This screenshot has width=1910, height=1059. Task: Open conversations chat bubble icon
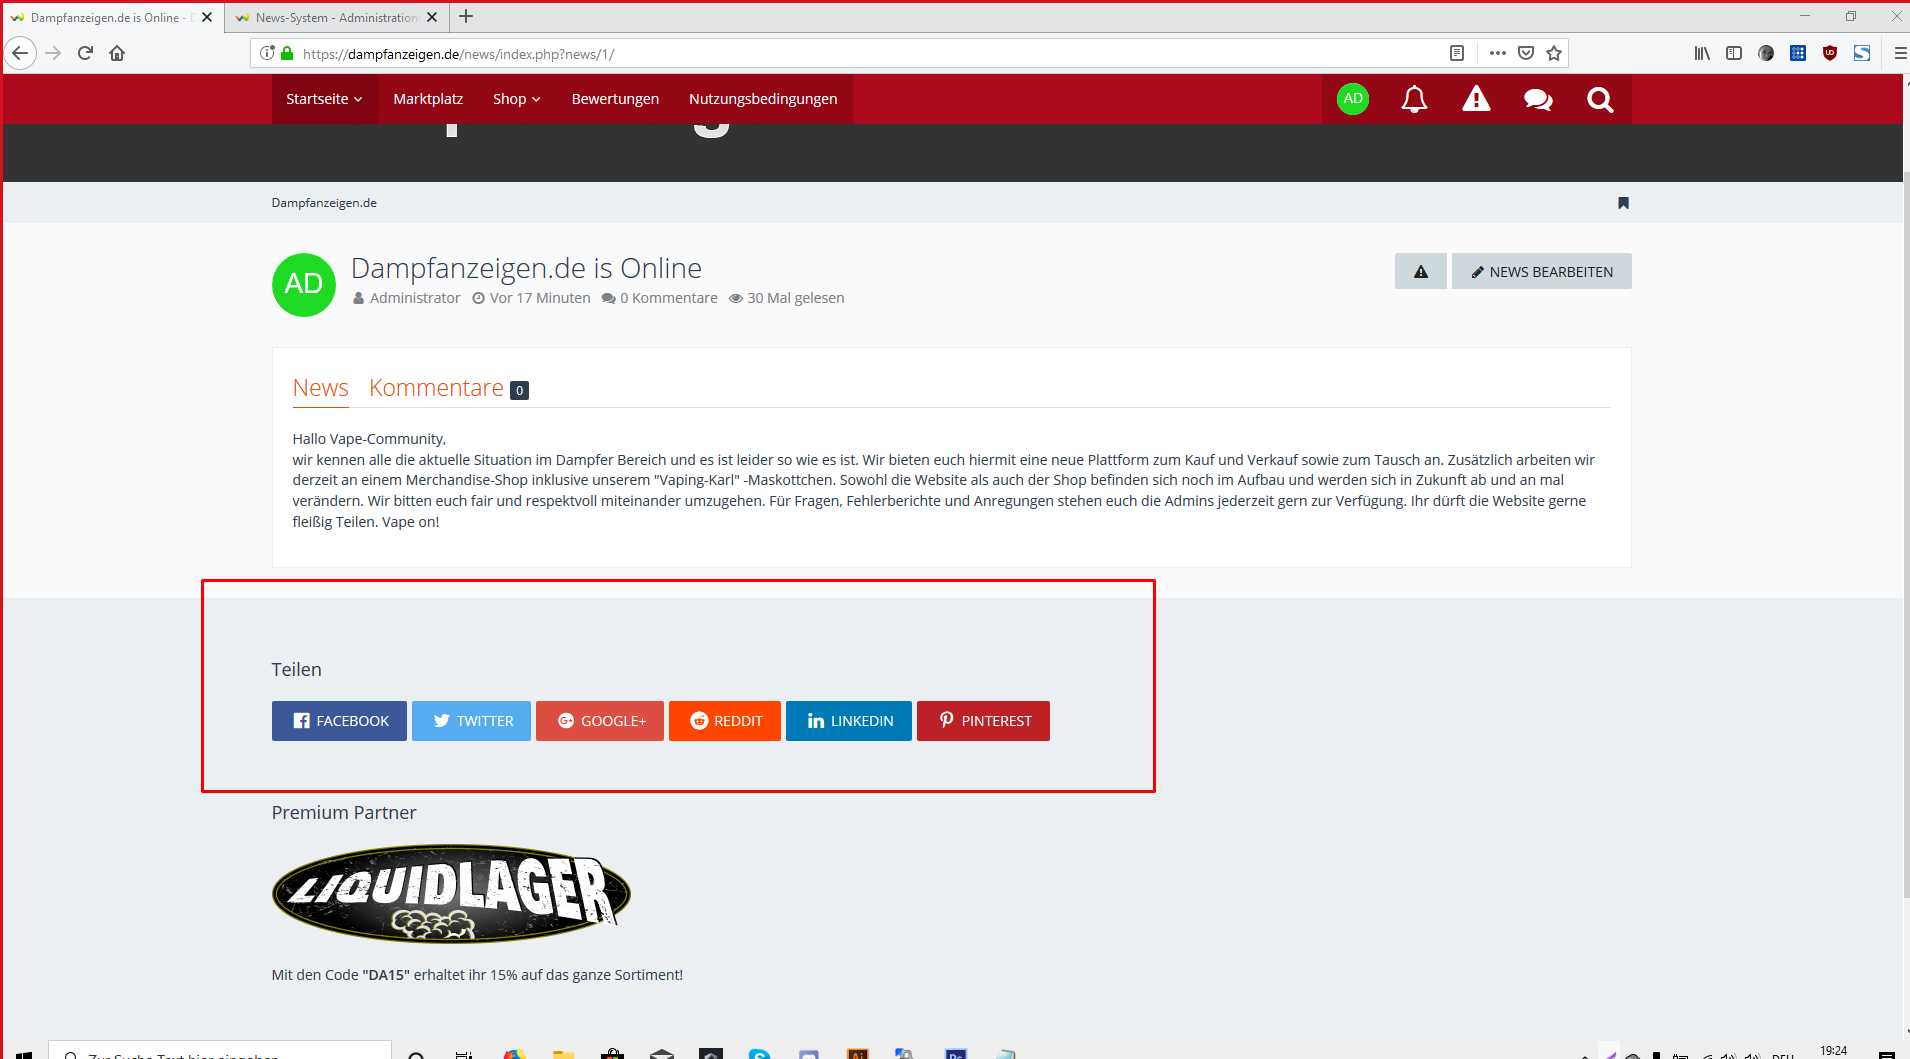click(1538, 99)
